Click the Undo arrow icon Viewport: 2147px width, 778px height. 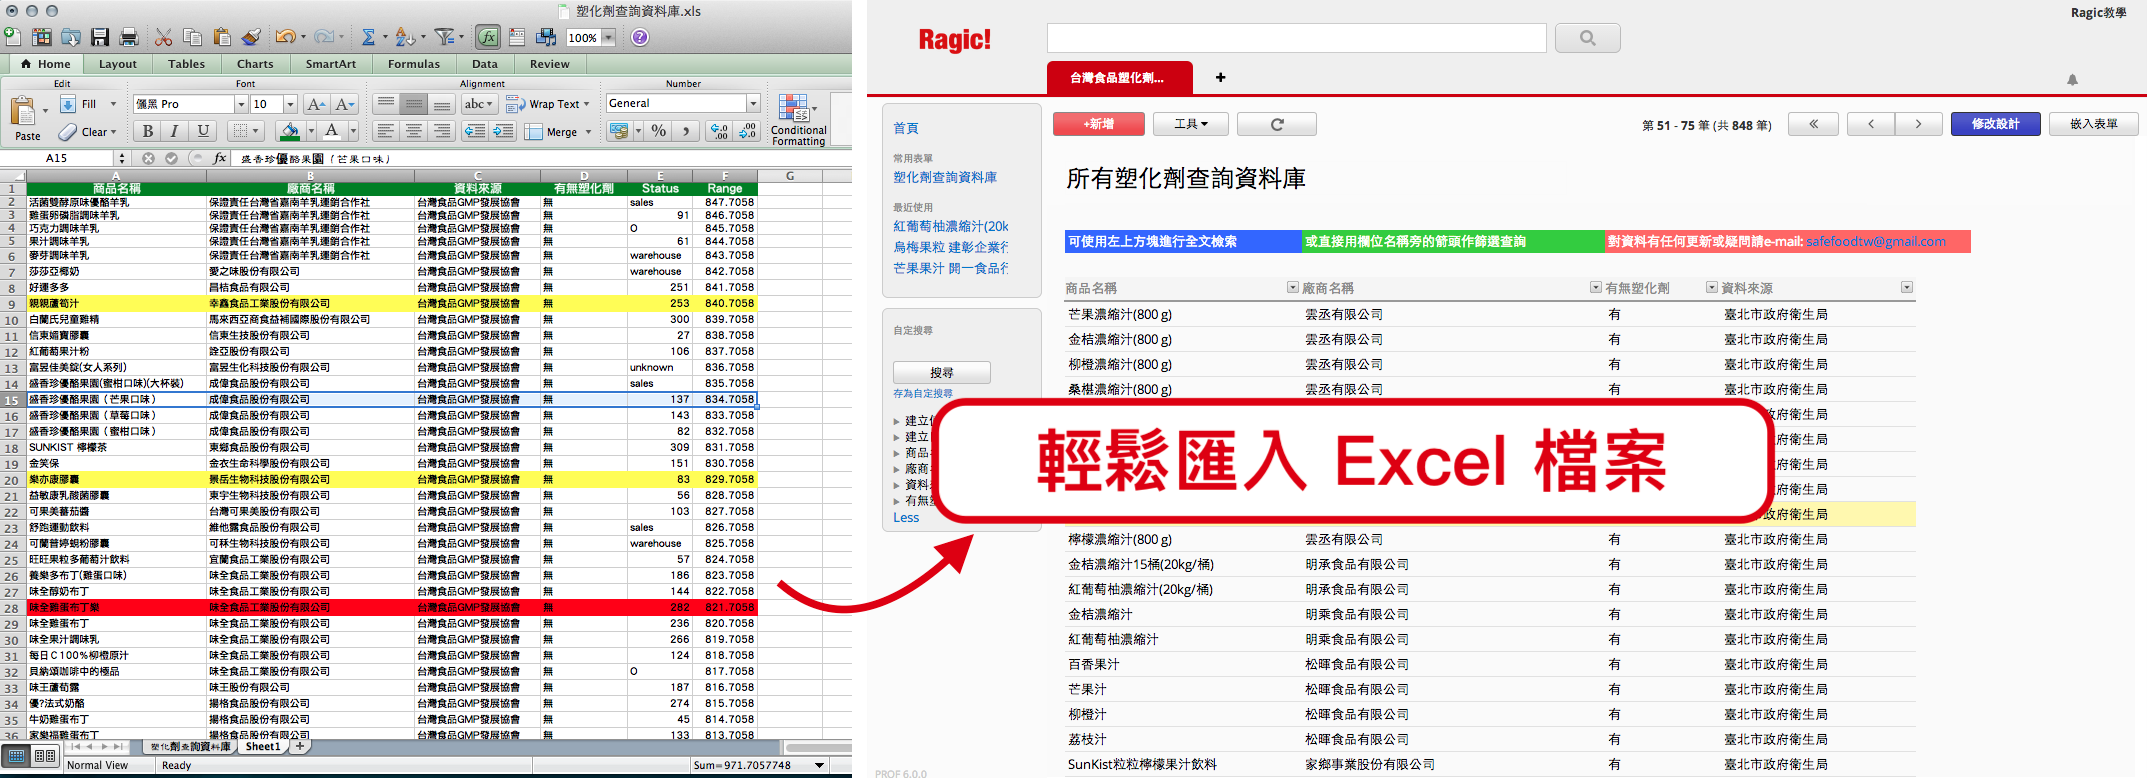(x=285, y=37)
